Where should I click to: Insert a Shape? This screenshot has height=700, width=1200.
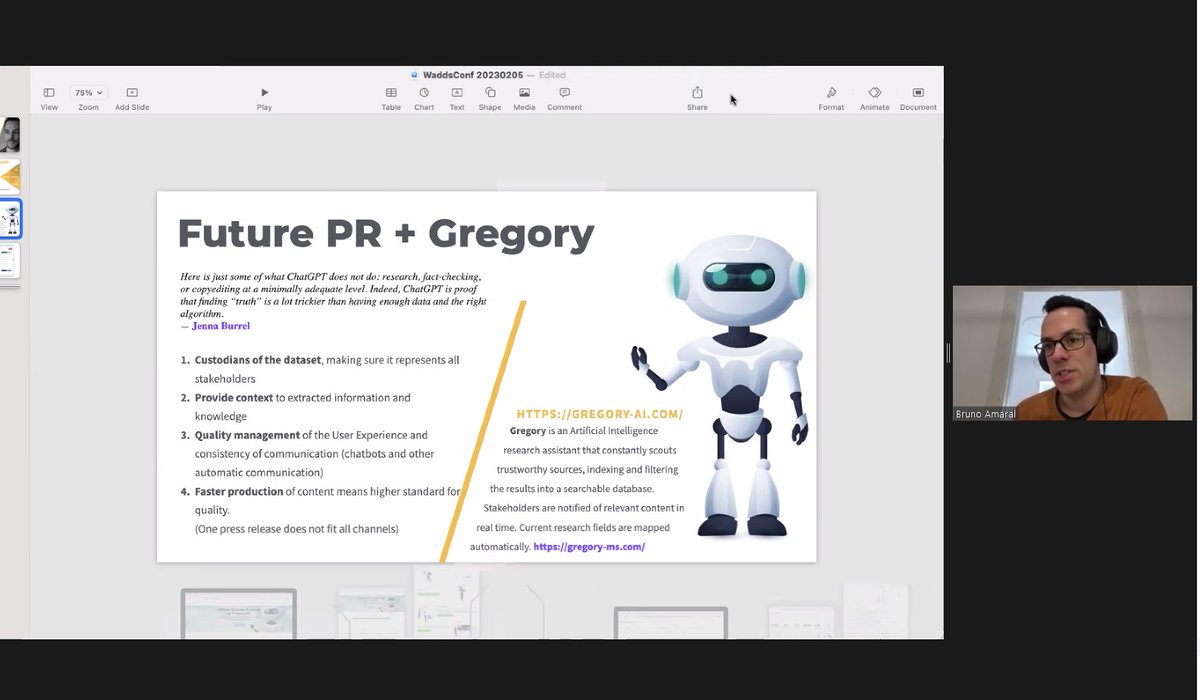point(490,98)
